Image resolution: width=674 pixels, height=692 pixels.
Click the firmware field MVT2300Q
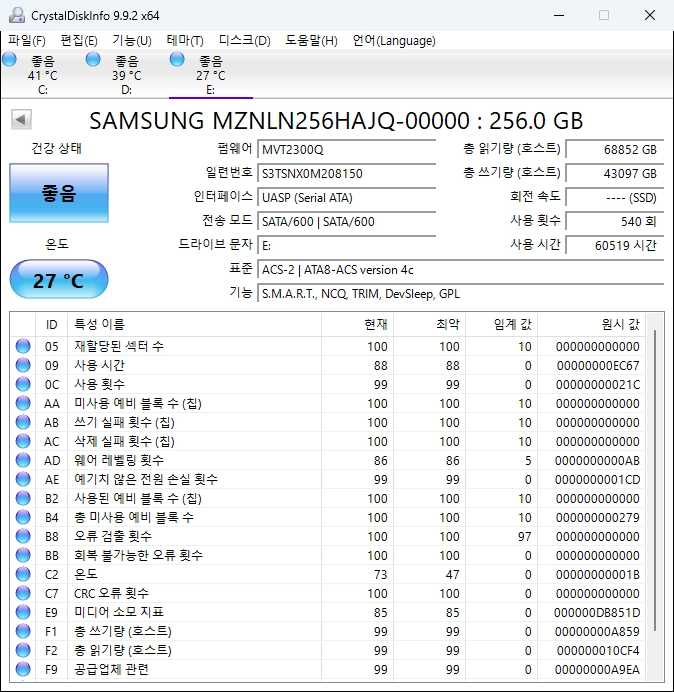click(x=346, y=150)
